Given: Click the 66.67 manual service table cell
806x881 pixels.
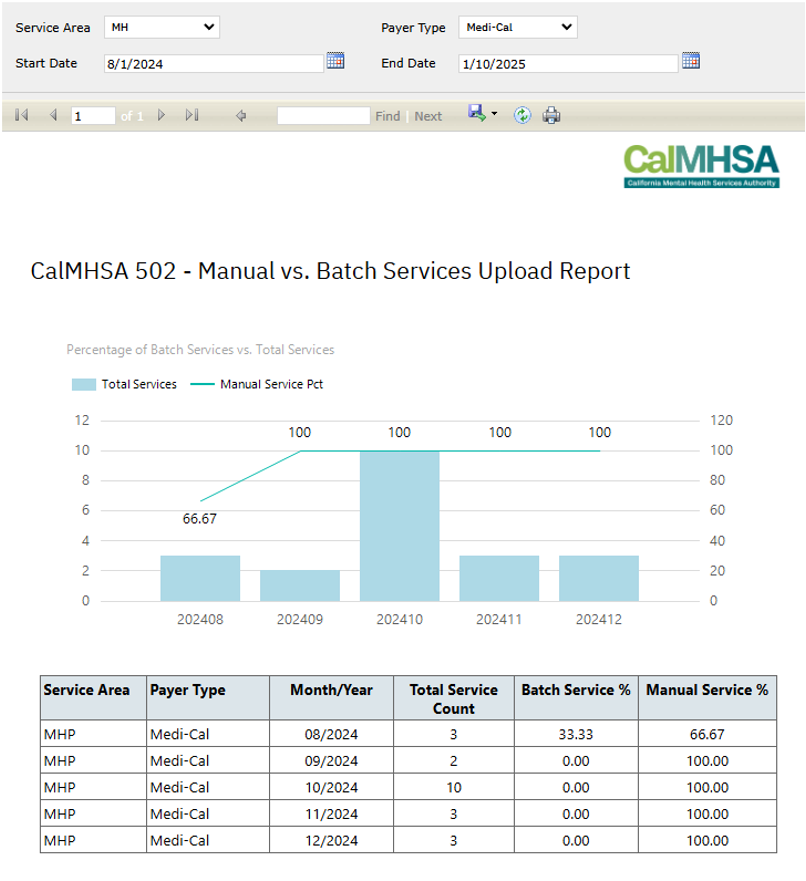Looking at the screenshot, I should point(708,734).
